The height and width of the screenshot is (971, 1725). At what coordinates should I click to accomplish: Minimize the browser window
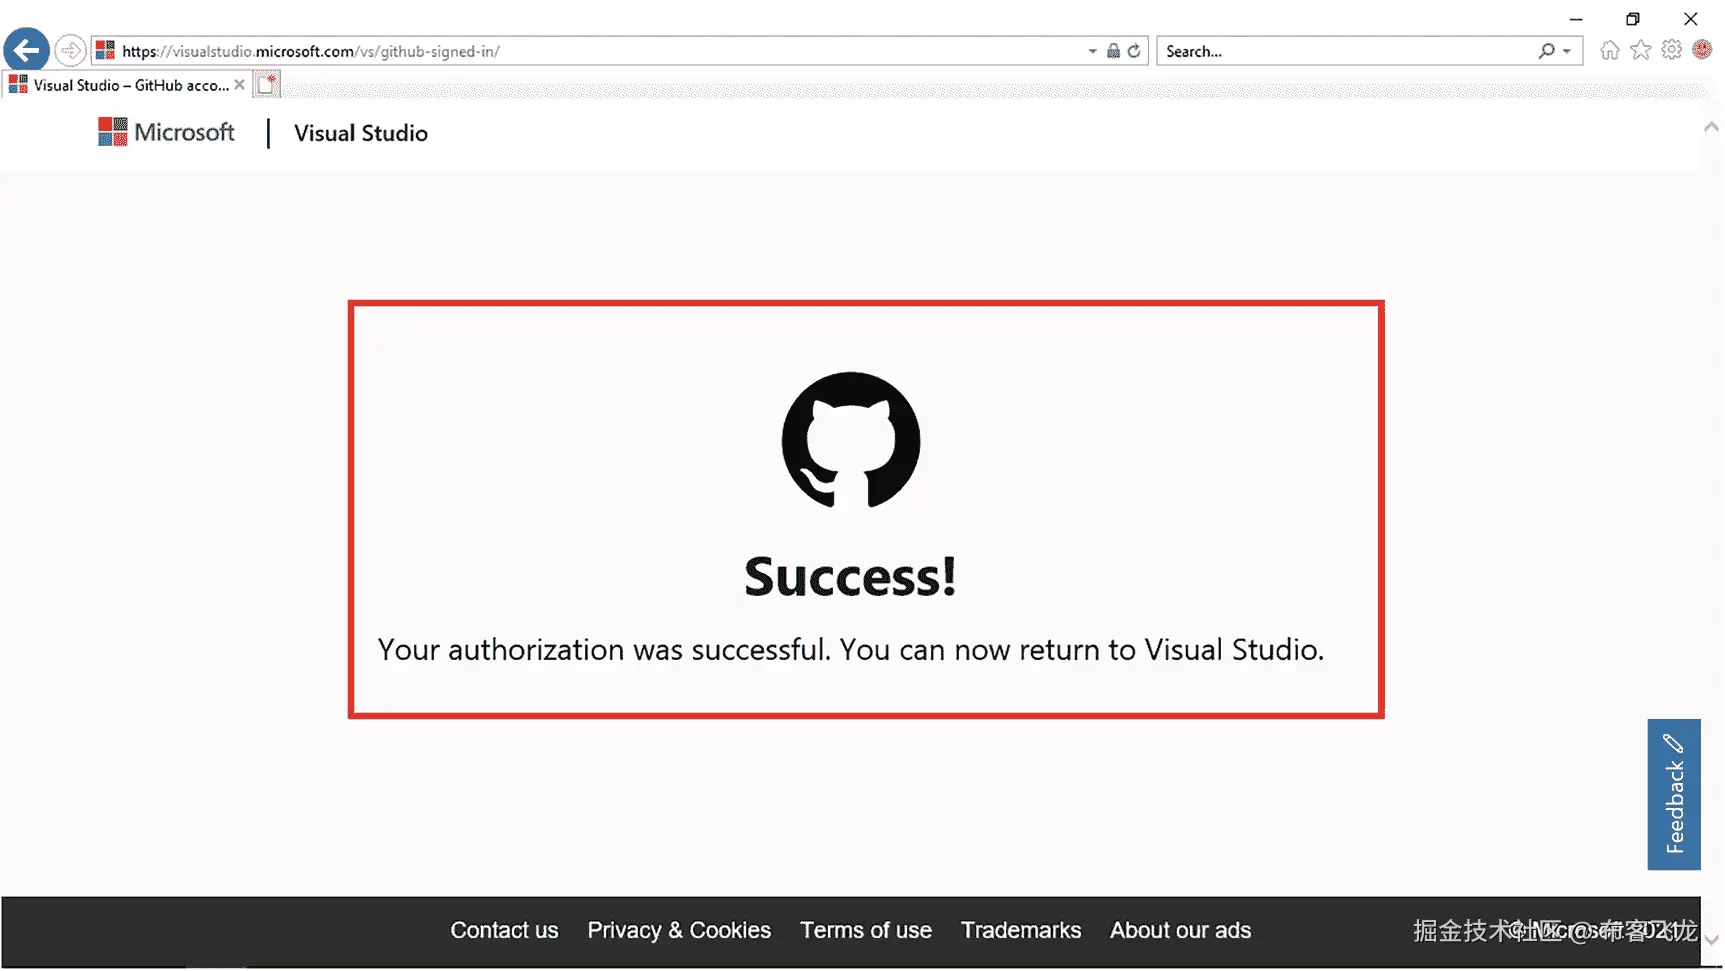(x=1576, y=19)
